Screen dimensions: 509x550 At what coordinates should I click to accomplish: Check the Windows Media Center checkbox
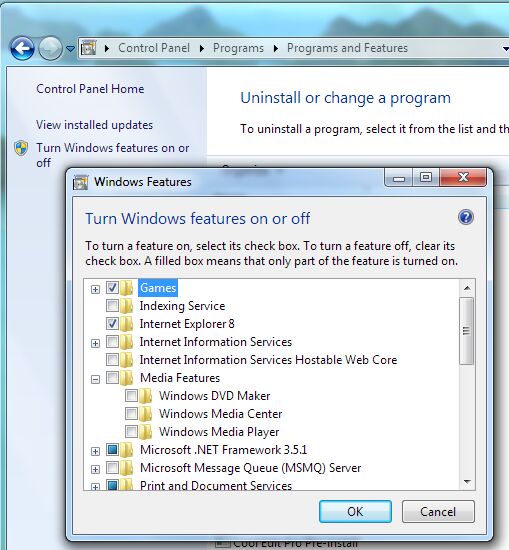[131, 414]
